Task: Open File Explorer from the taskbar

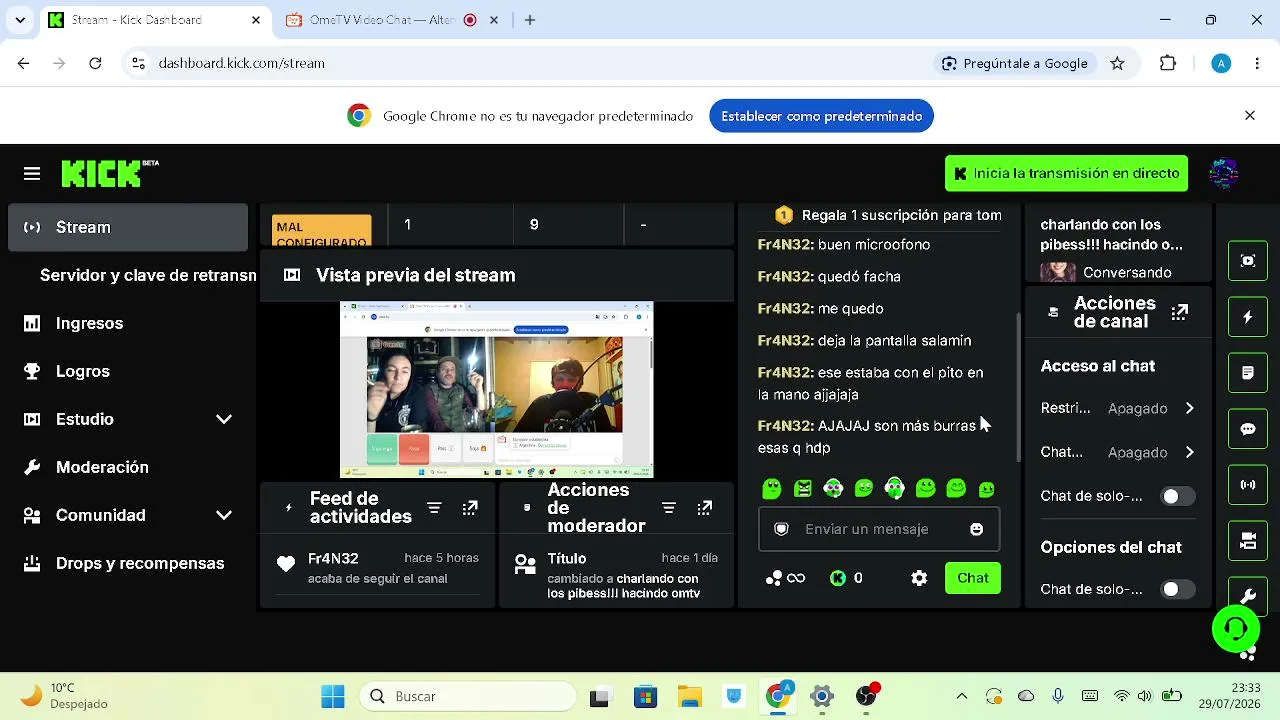Action: (x=690, y=696)
